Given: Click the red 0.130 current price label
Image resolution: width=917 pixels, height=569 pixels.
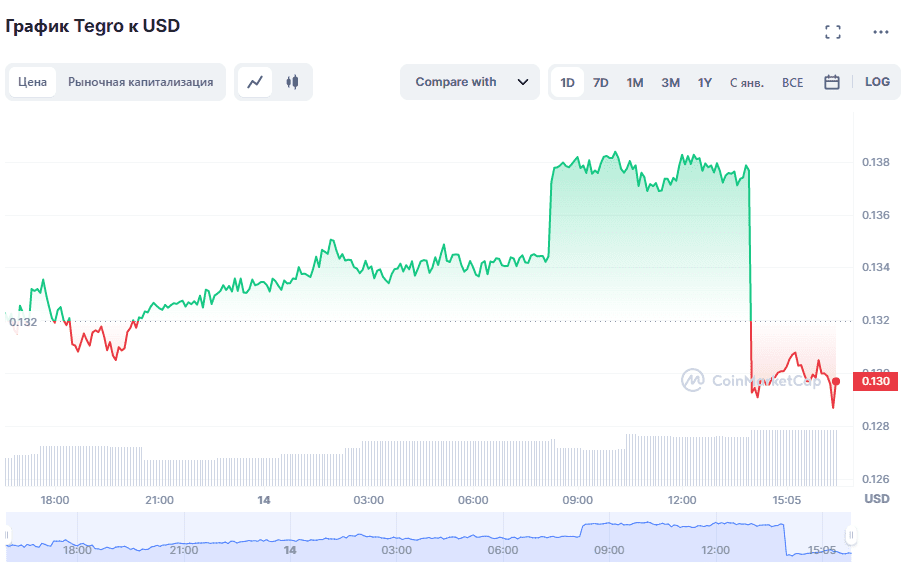Looking at the screenshot, I should 875,381.
